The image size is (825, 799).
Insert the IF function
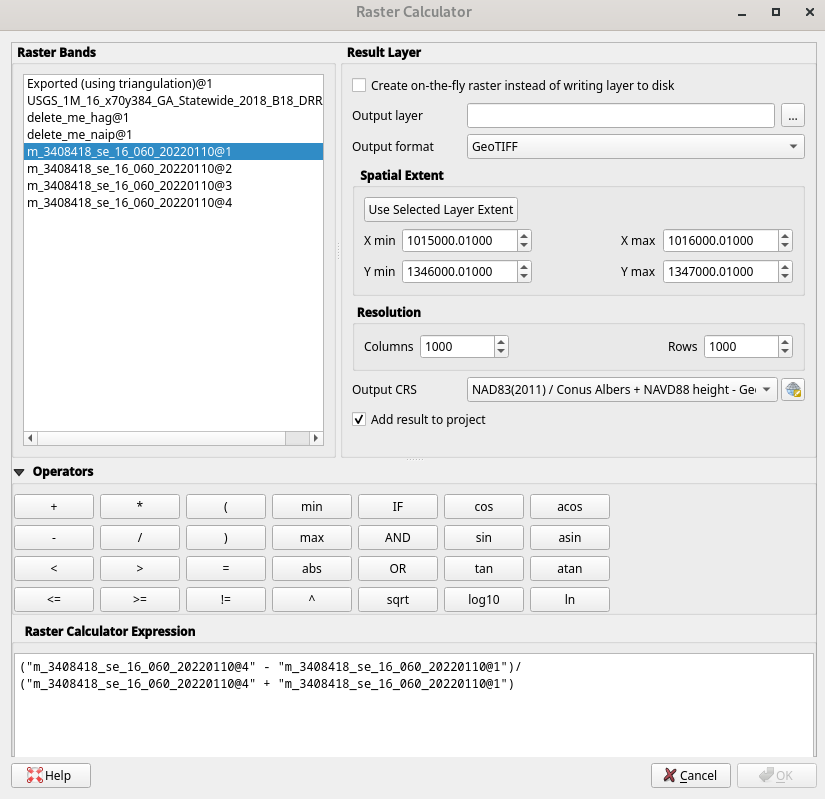(398, 507)
